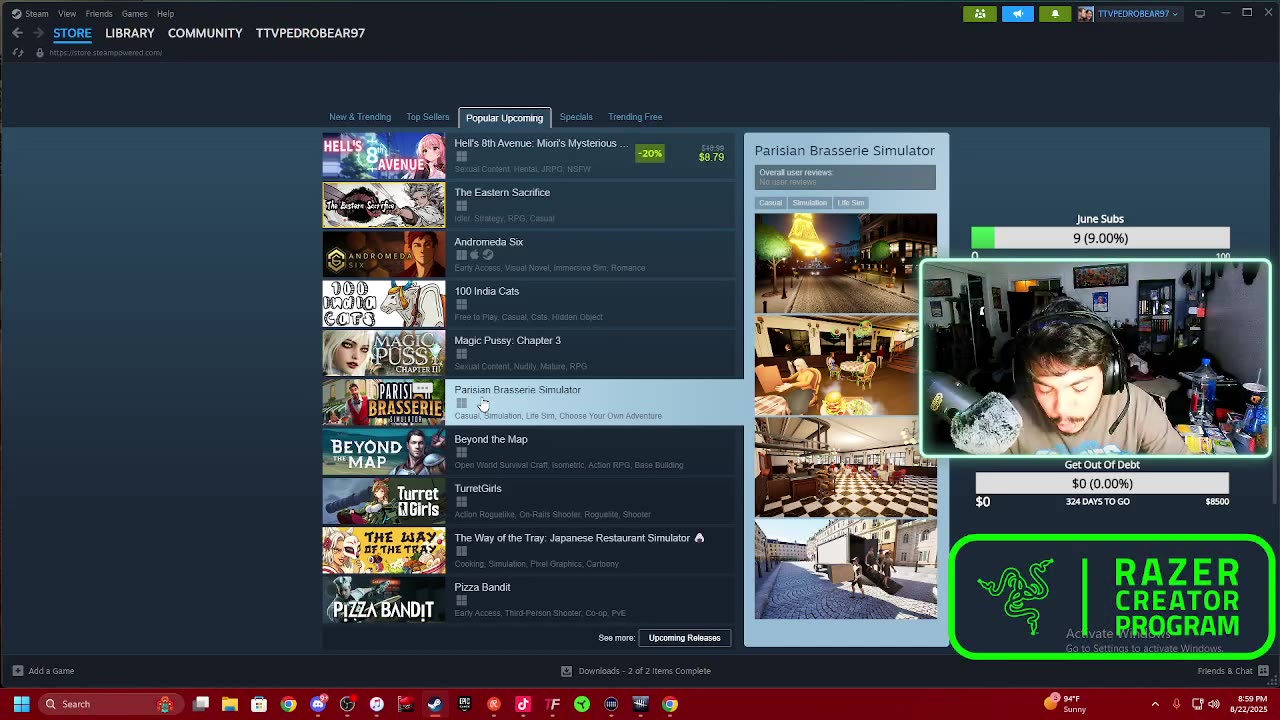Viewport: 1280px width, 720px height.
Task: Click the -20% discount badge
Action: point(651,154)
